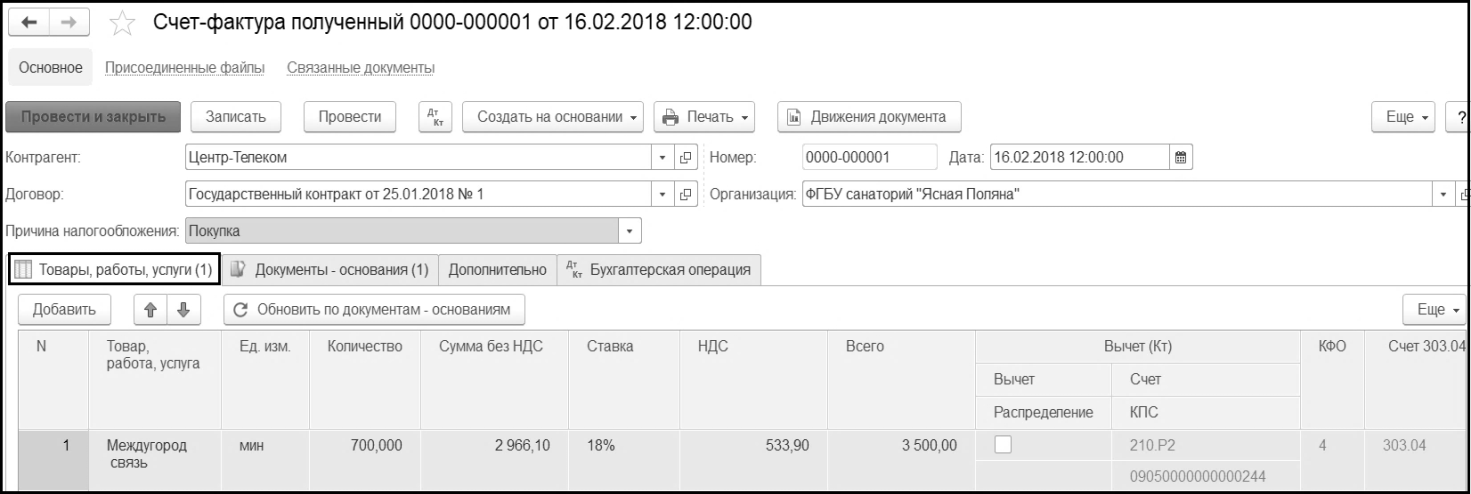This screenshot has width=1471, height=494.
Task: Open the Присоединенные файлы link
Action: pos(190,68)
